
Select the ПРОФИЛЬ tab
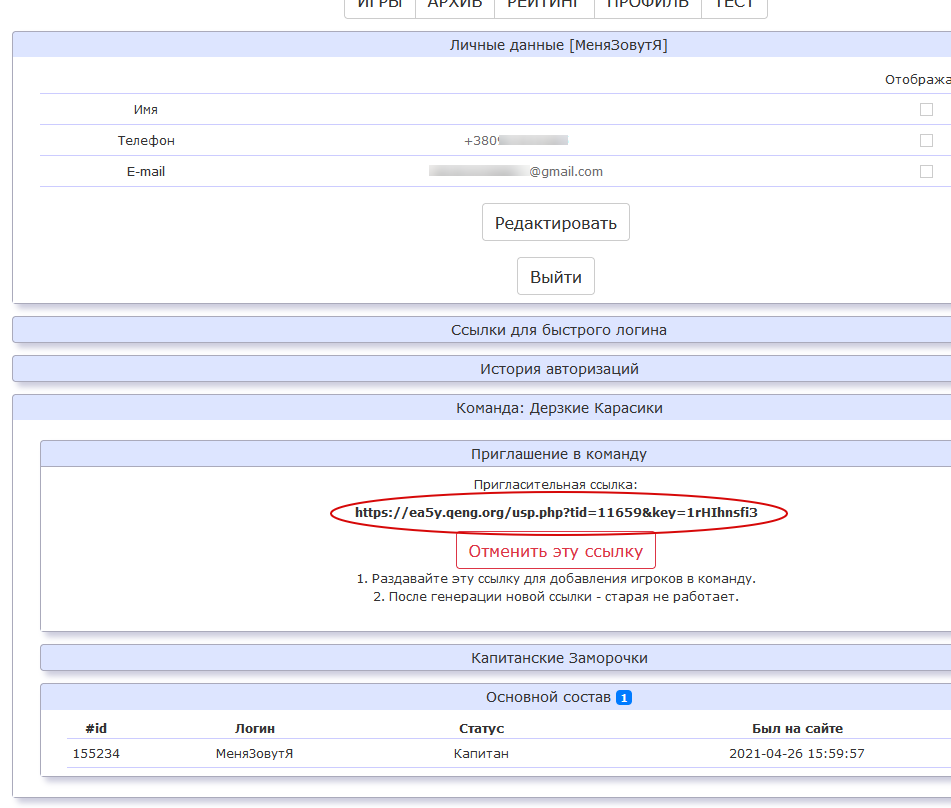[648, 5]
